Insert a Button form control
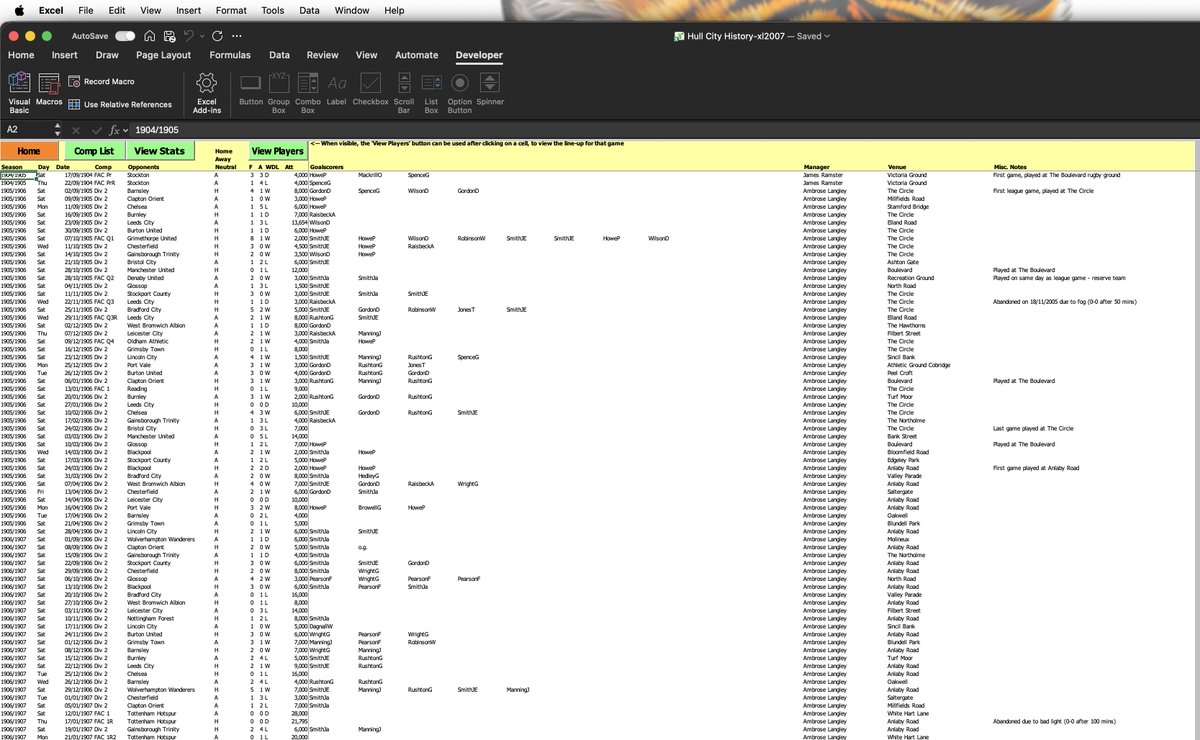The height and width of the screenshot is (740, 1200). 251,89
